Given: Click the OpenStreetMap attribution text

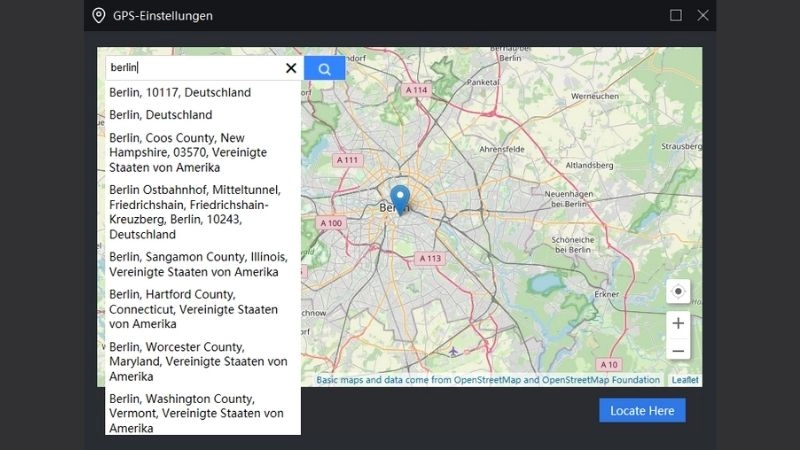Looking at the screenshot, I should tap(488, 380).
